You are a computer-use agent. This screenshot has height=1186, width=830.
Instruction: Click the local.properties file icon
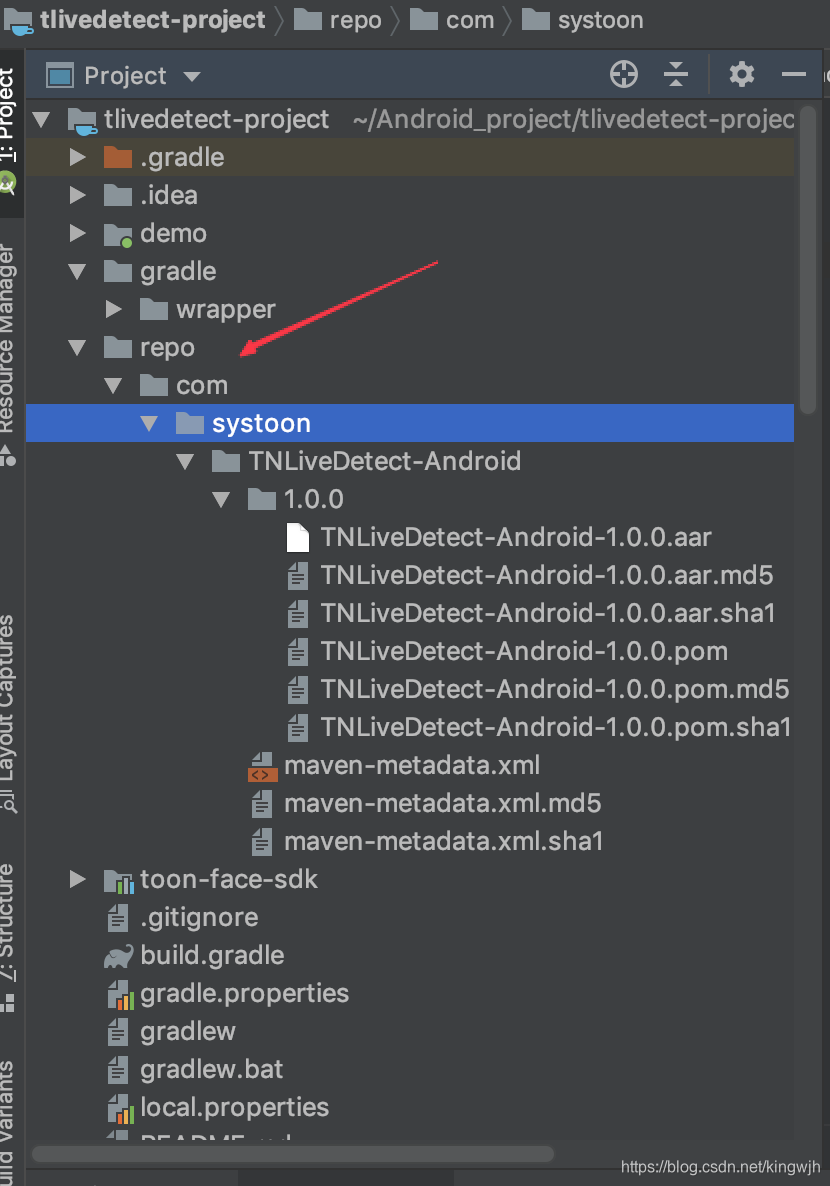120,1108
